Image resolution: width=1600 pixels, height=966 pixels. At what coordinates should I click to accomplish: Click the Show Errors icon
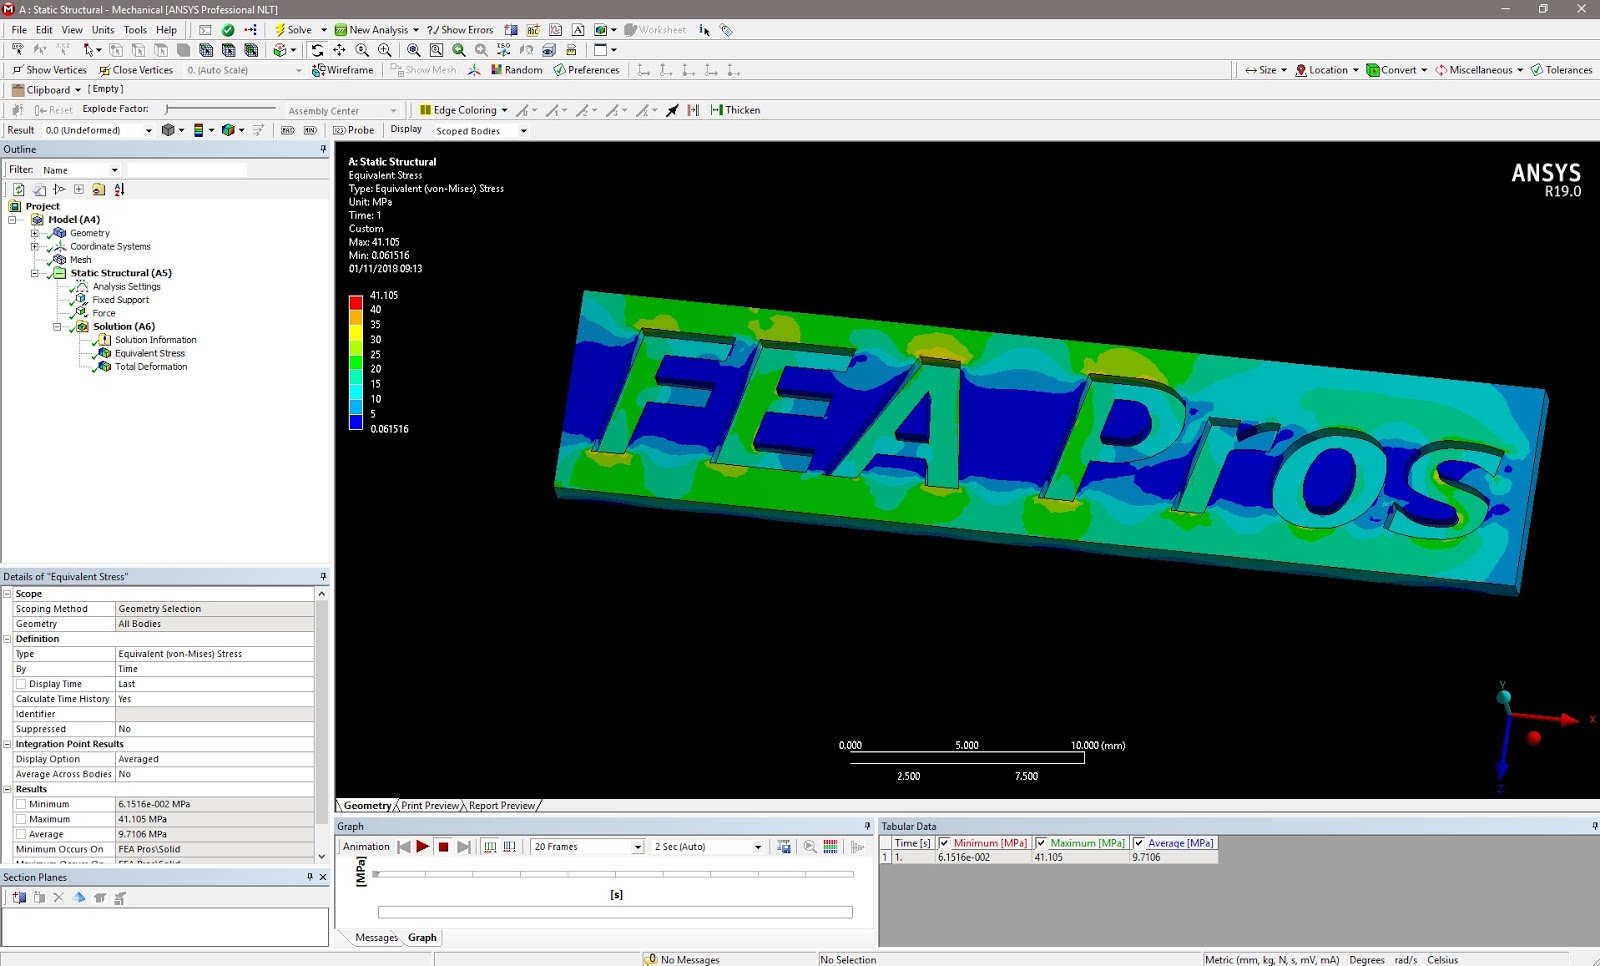point(460,30)
